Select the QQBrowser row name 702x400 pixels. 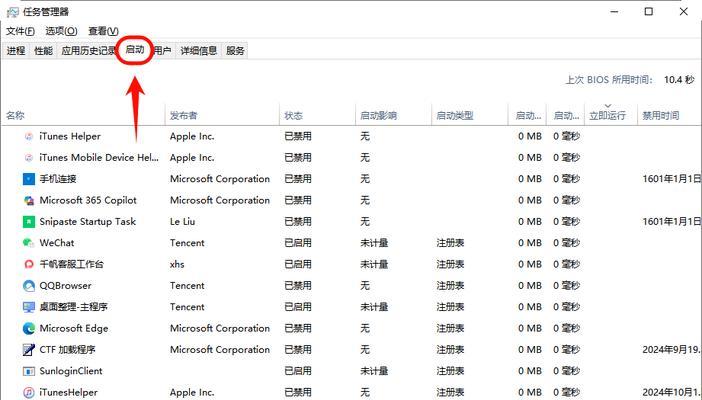[65, 285]
